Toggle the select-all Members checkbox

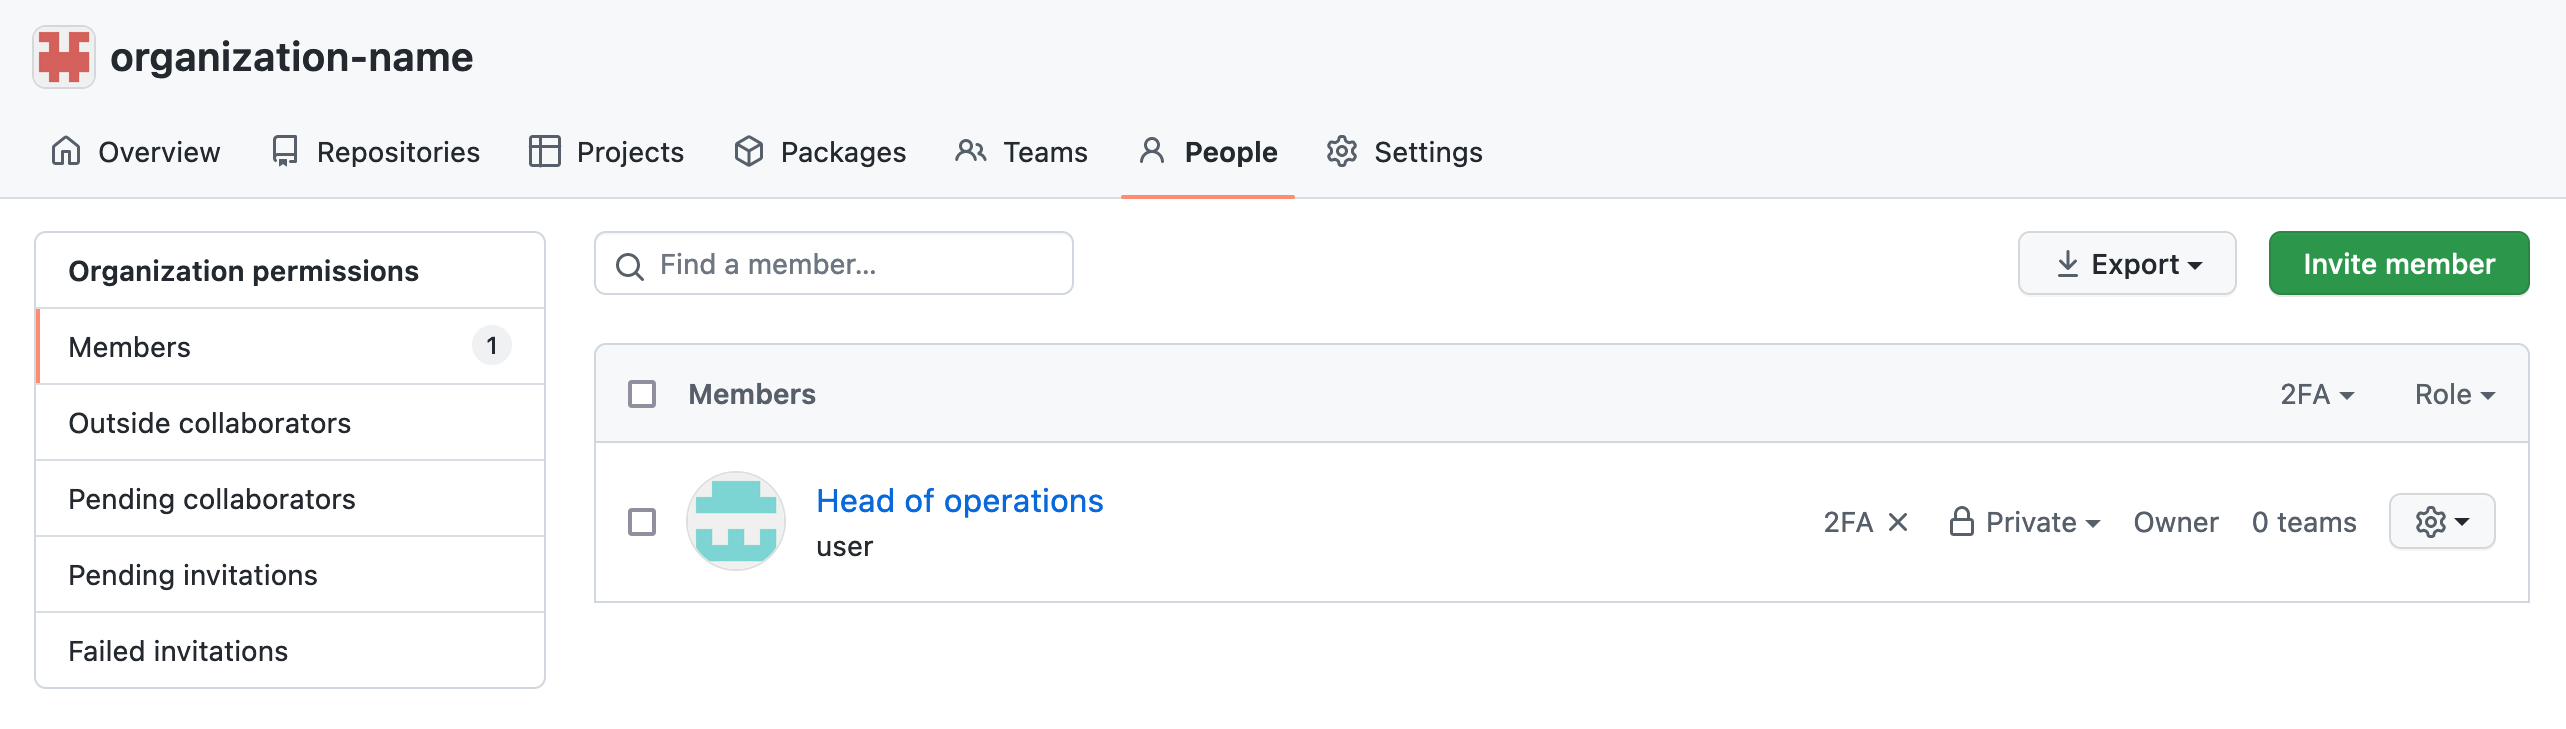(642, 394)
